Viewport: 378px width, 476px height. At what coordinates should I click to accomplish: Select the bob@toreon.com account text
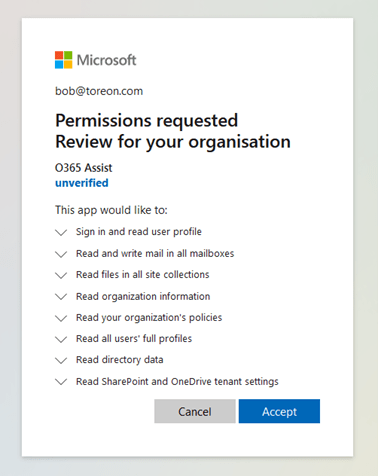point(99,91)
